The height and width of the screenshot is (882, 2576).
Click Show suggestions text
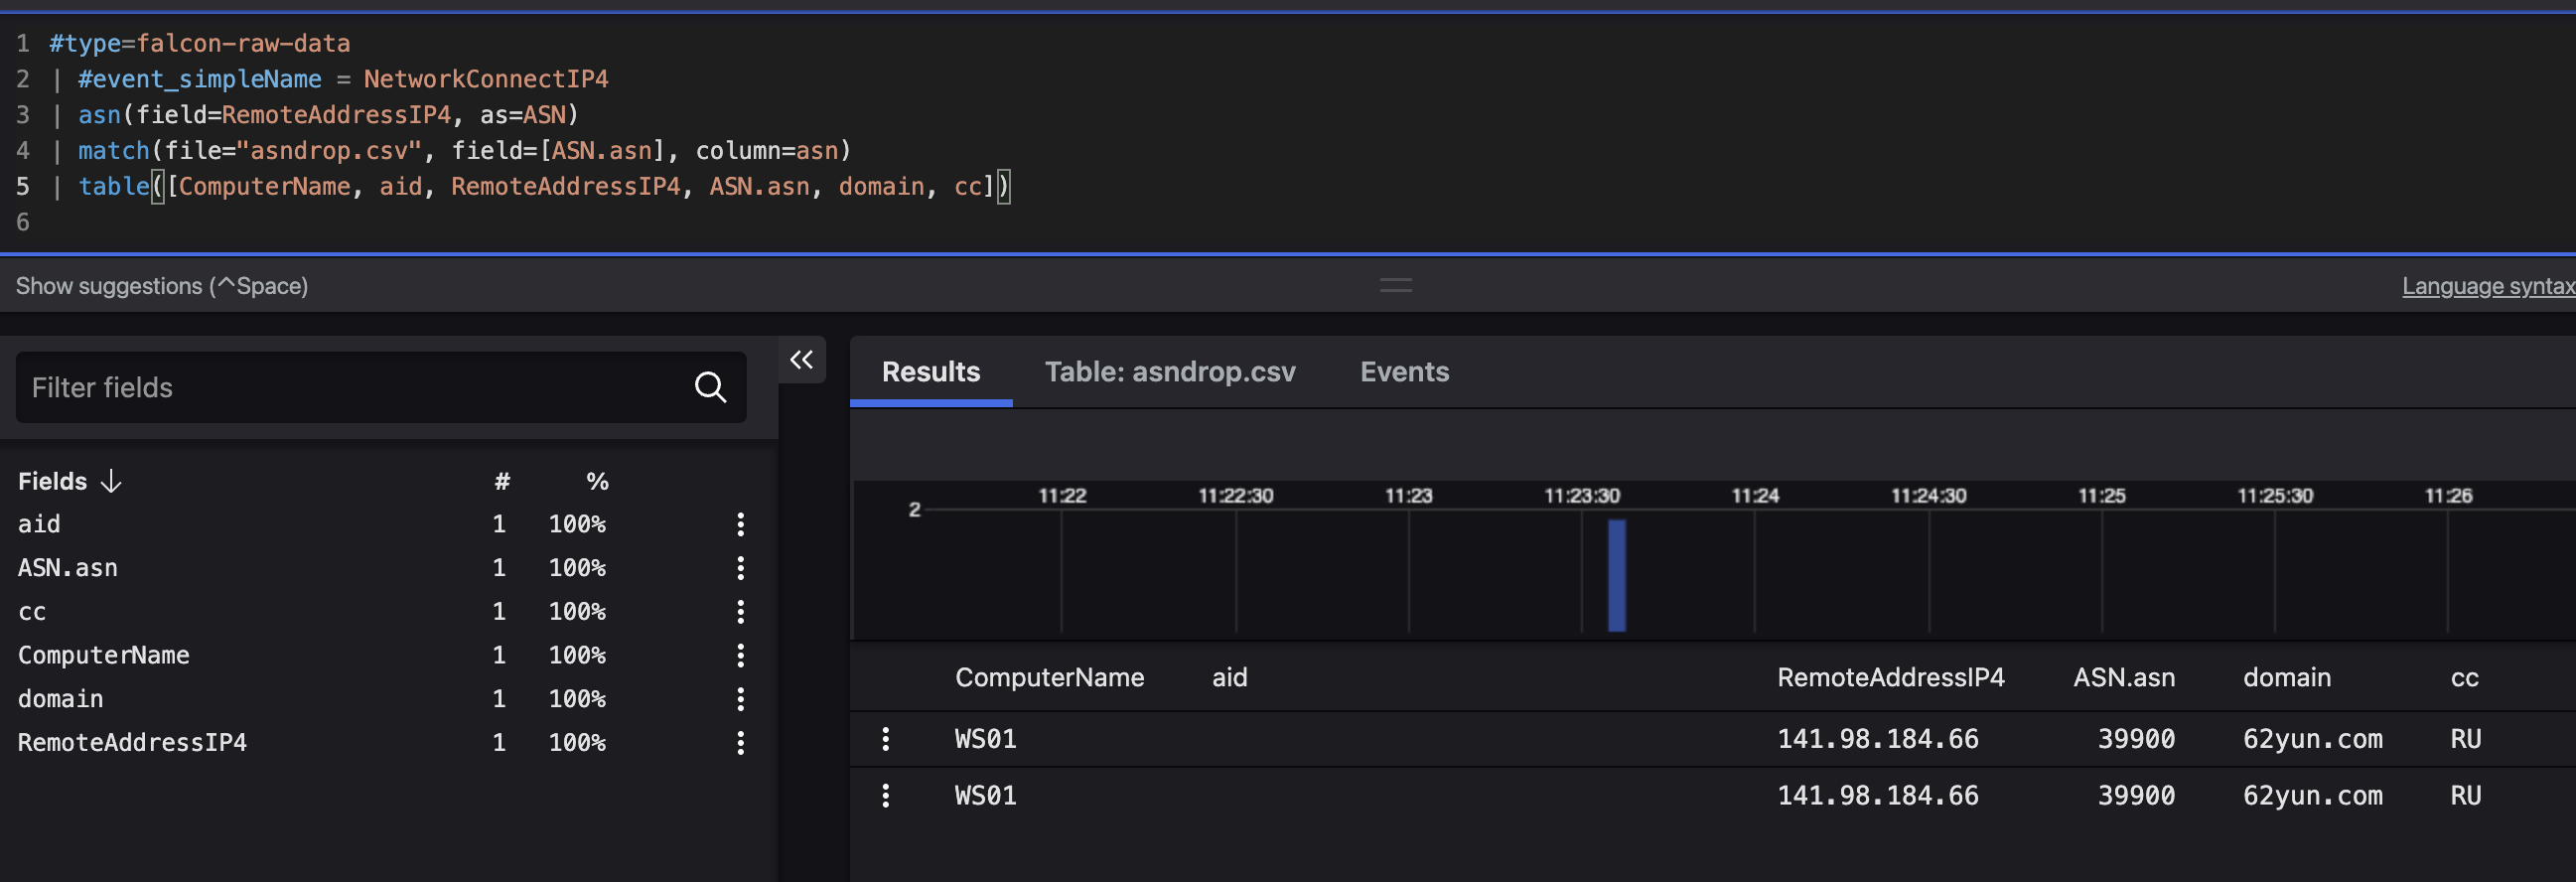pos(162,286)
